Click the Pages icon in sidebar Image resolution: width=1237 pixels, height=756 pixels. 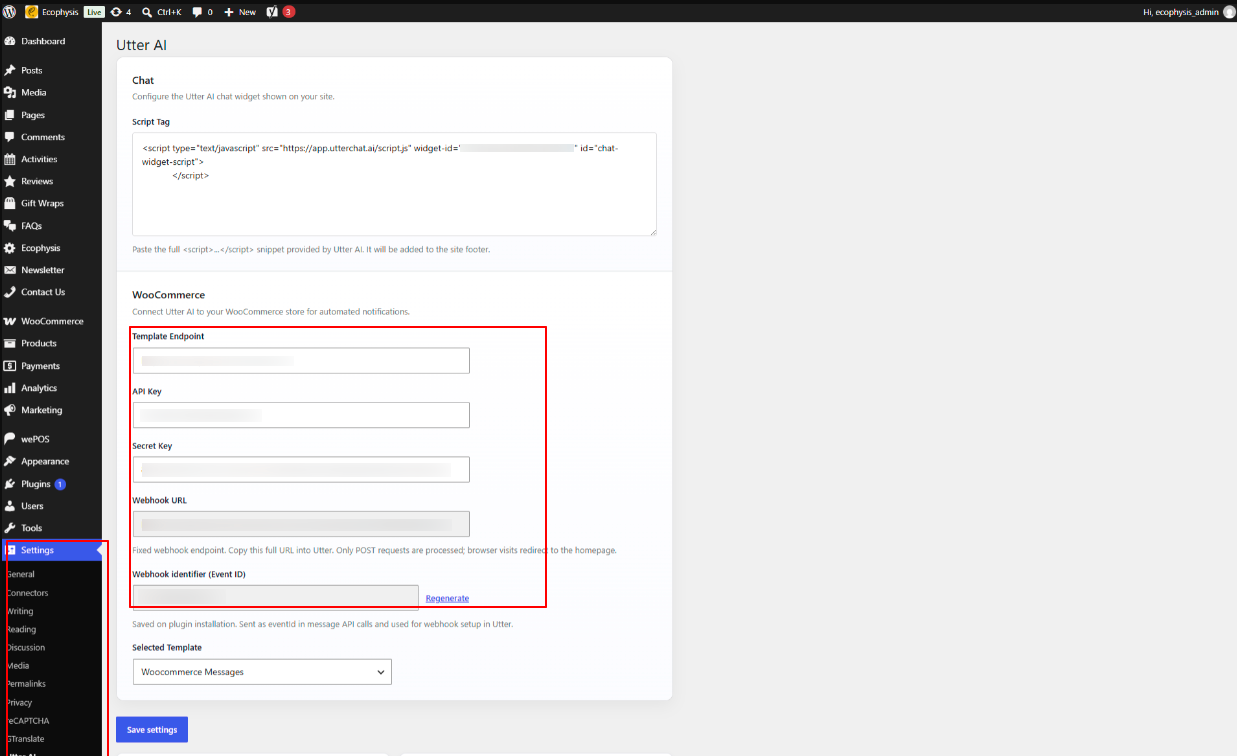tap(10, 115)
